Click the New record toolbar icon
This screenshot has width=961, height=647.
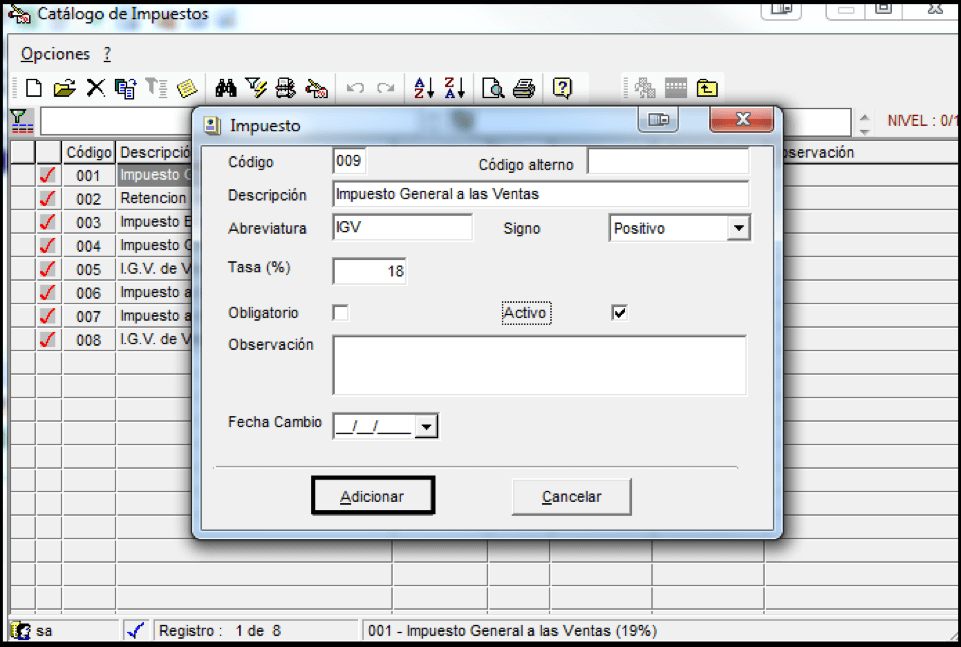(x=34, y=88)
